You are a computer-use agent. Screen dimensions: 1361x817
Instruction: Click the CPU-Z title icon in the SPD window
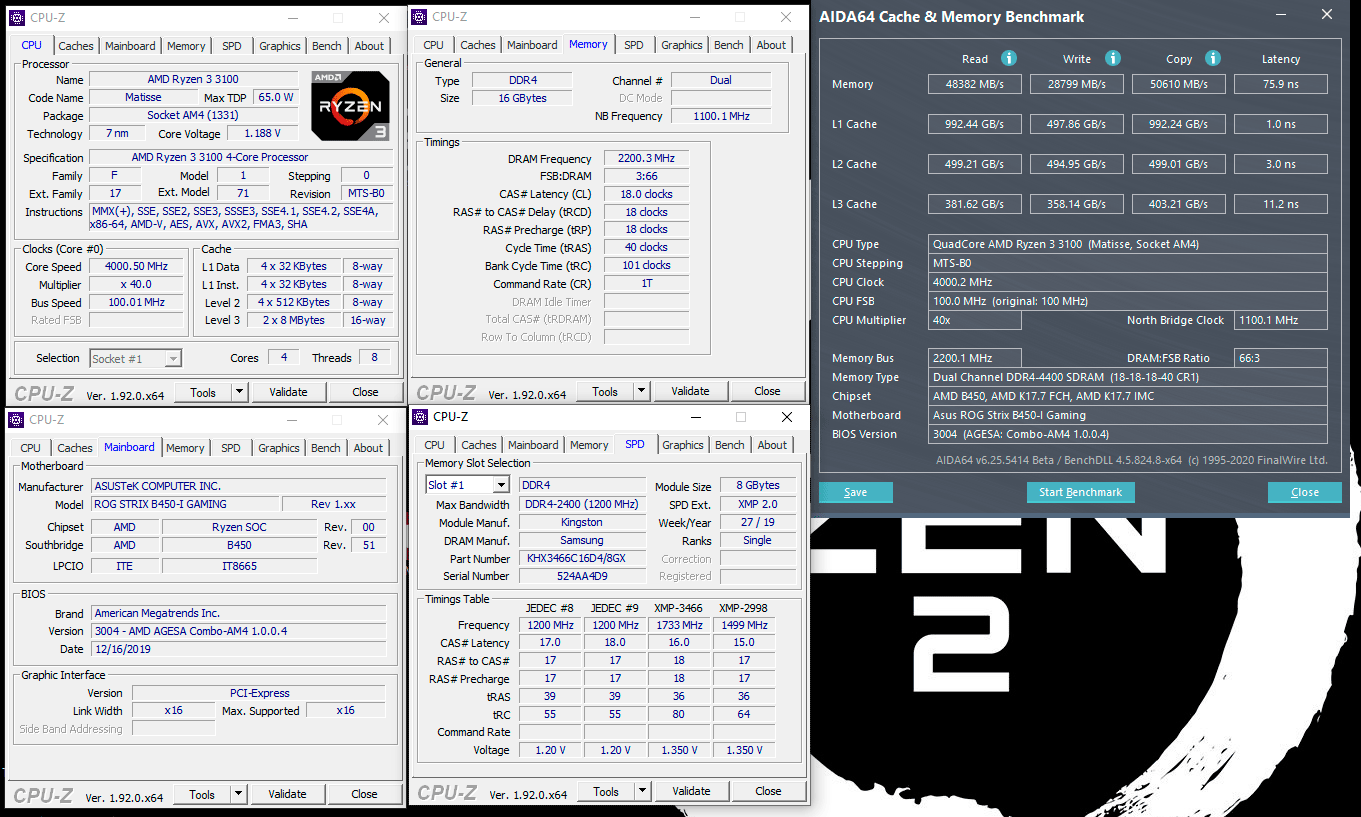pyautogui.click(x=420, y=417)
